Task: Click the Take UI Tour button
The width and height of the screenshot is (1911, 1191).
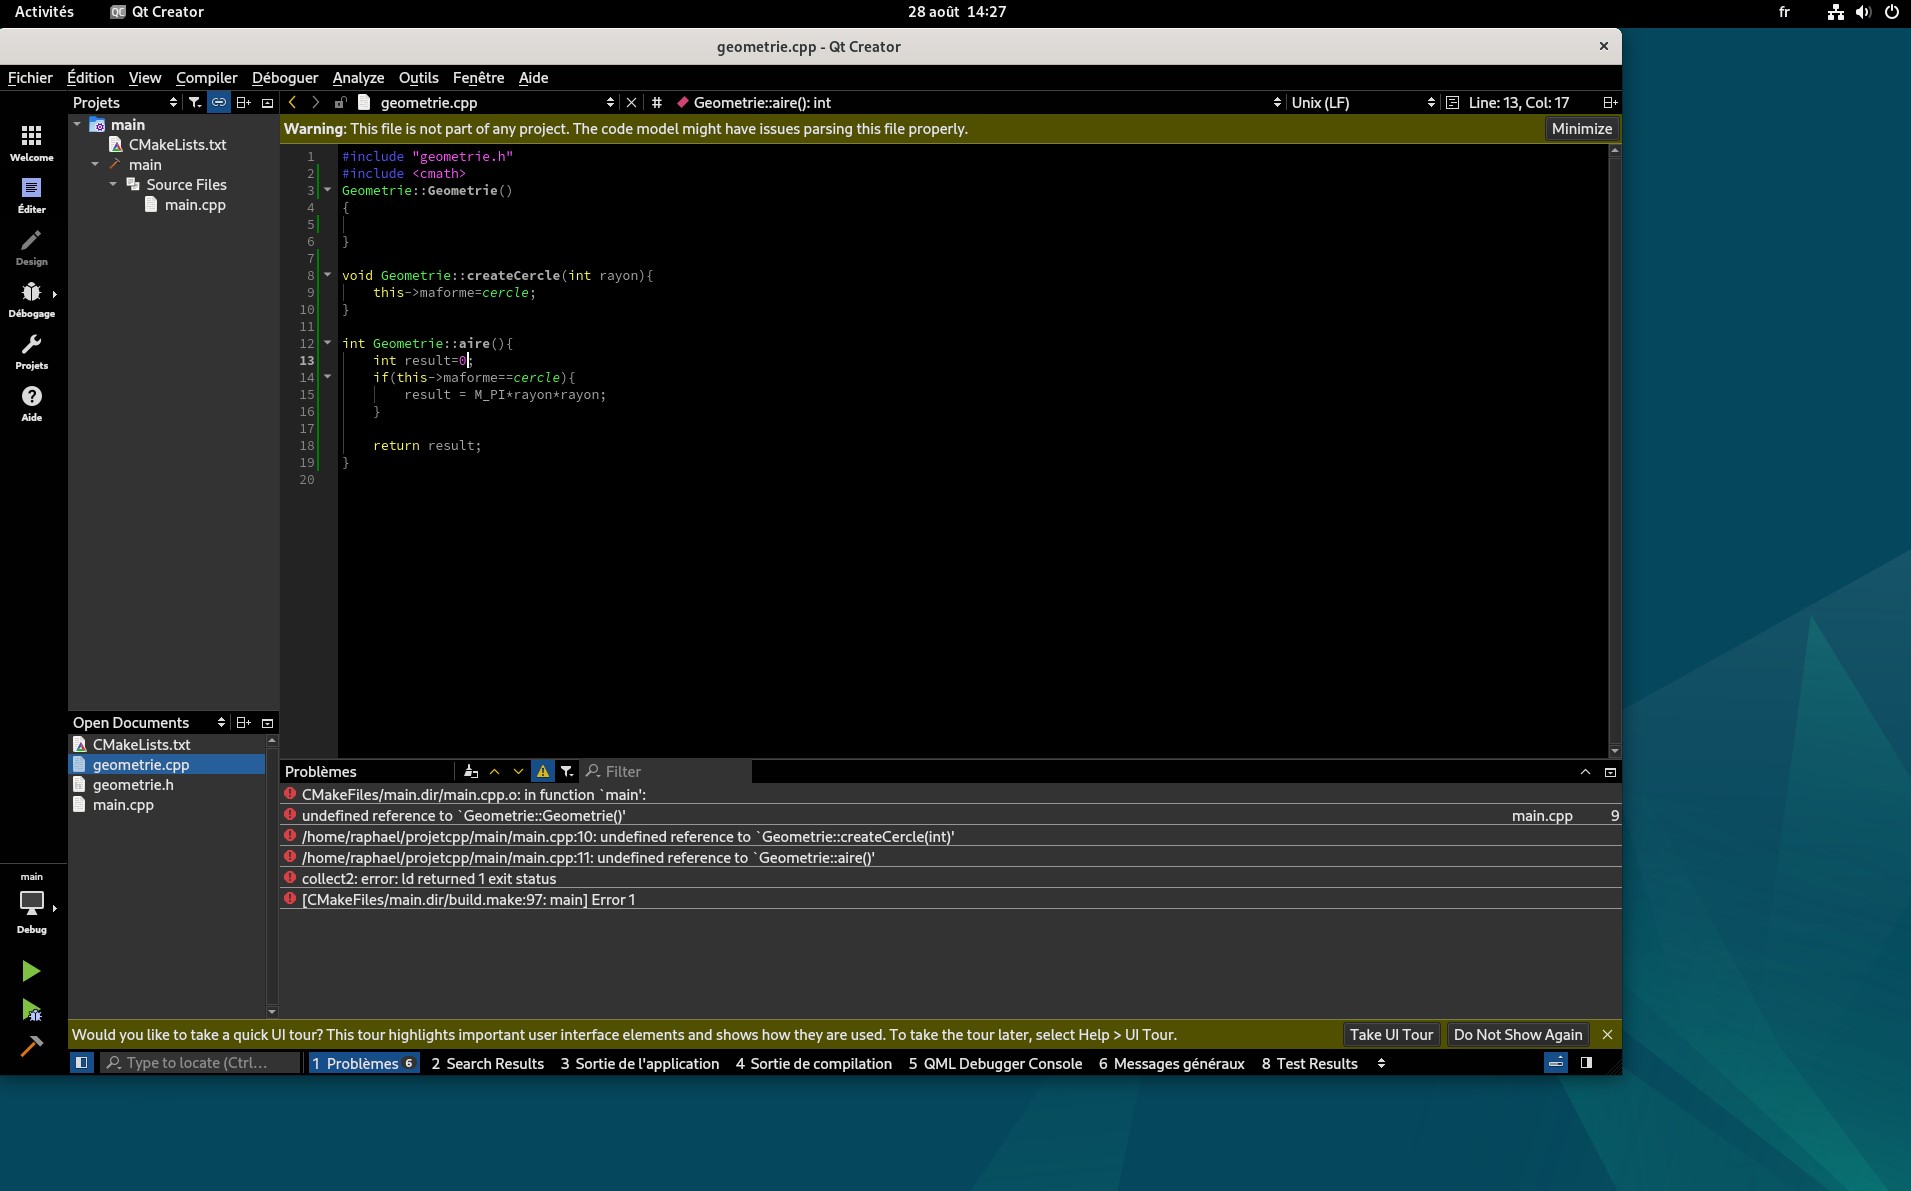Action: click(x=1391, y=1035)
